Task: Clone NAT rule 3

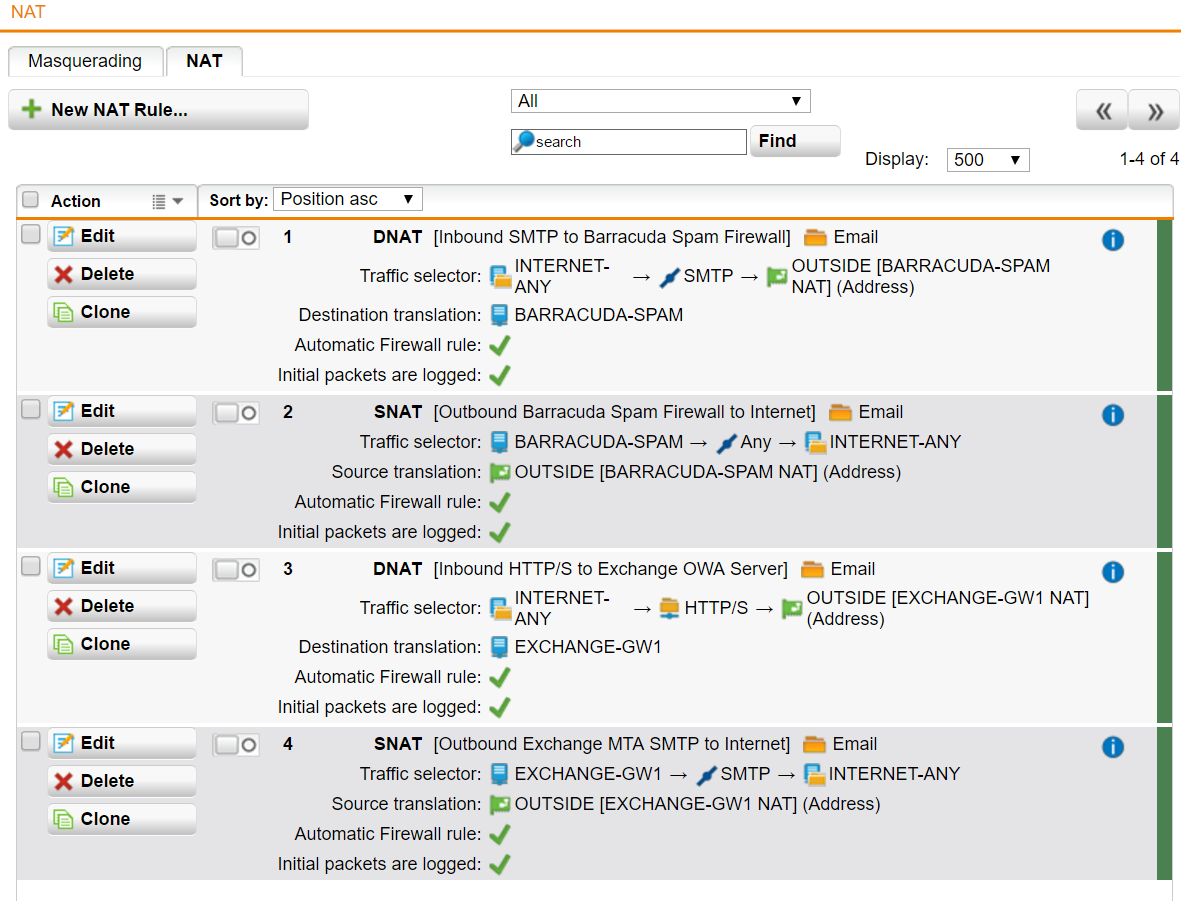Action: (x=122, y=644)
